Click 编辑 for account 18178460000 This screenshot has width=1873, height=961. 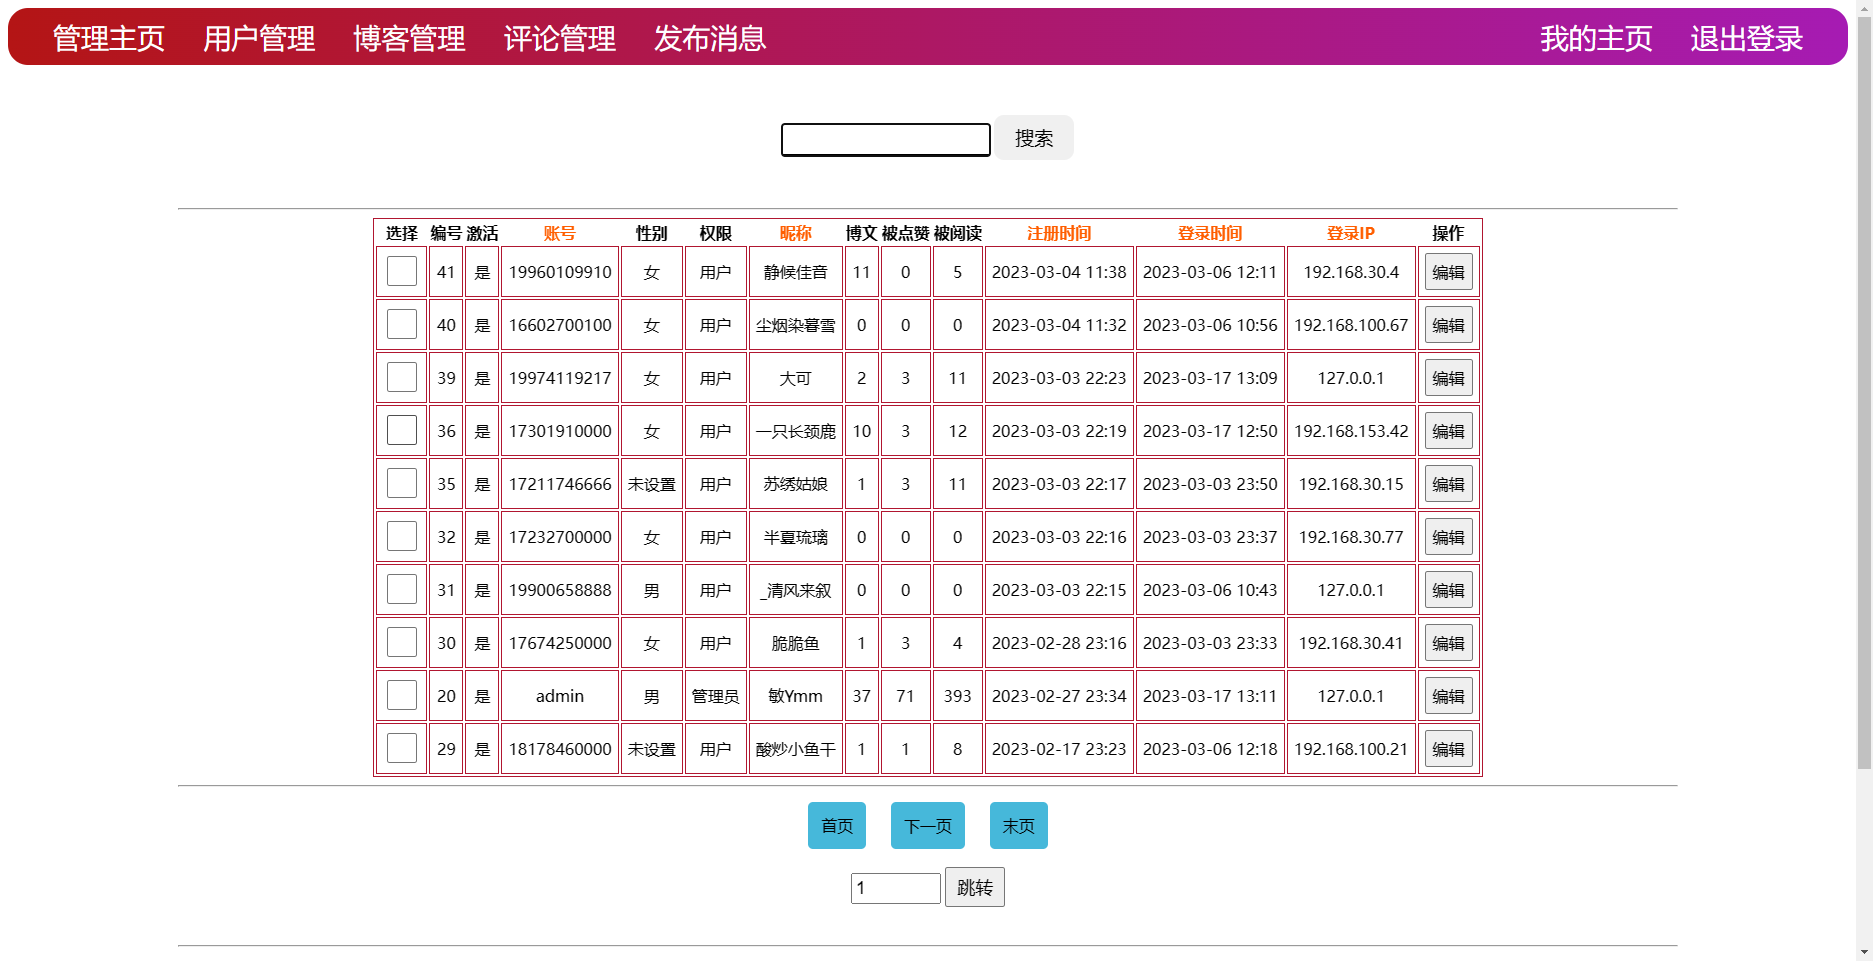click(x=1448, y=749)
